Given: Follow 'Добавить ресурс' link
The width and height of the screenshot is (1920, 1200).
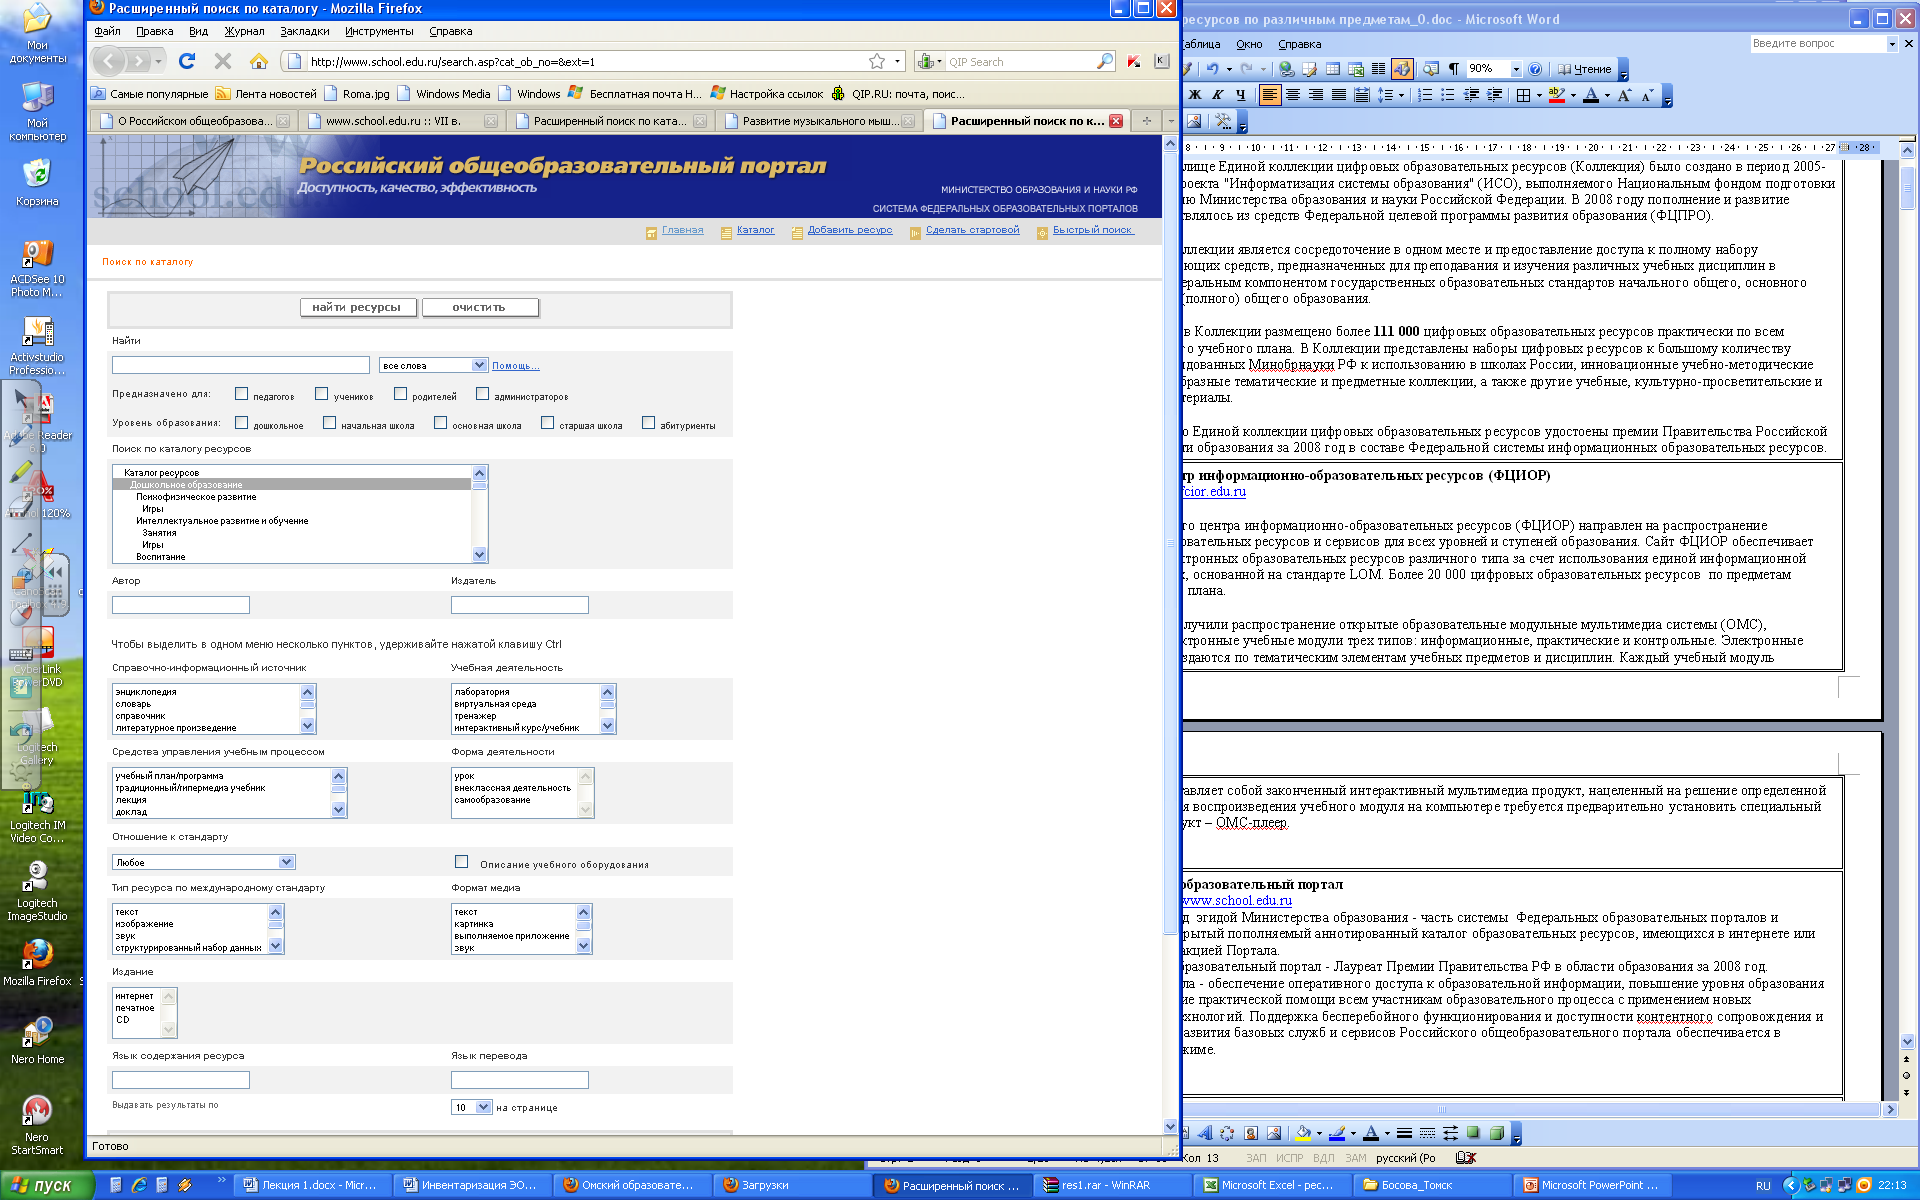Looking at the screenshot, I should [850, 230].
